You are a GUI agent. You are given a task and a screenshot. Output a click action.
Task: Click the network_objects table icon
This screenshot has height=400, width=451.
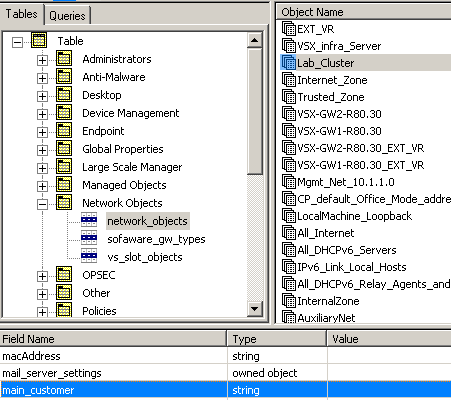click(89, 220)
